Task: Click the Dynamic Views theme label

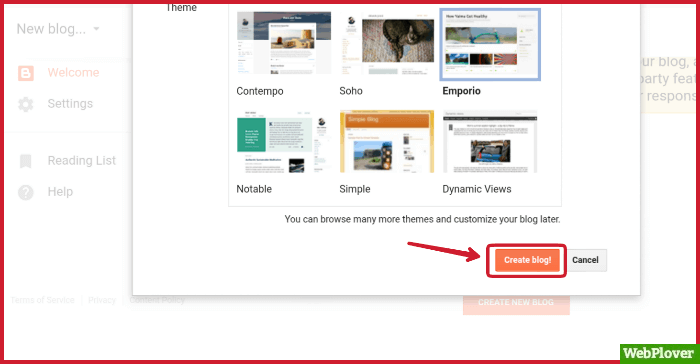Action: click(x=477, y=189)
